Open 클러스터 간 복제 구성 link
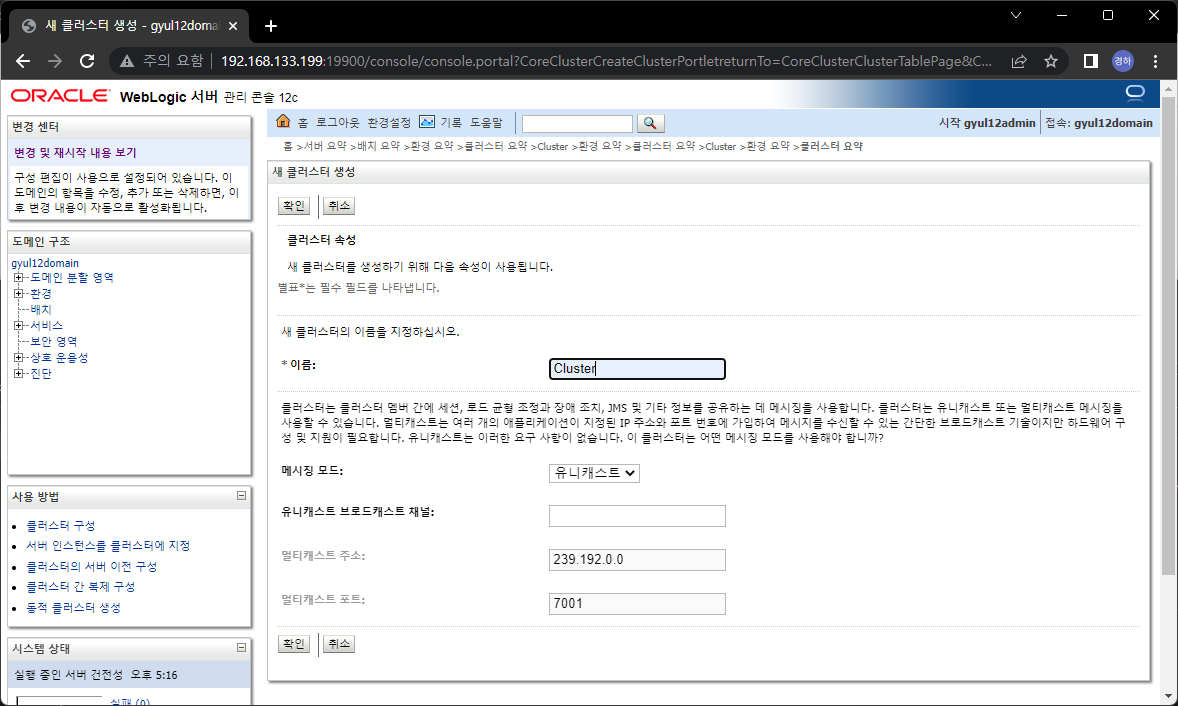The width and height of the screenshot is (1178, 706). tap(80, 587)
